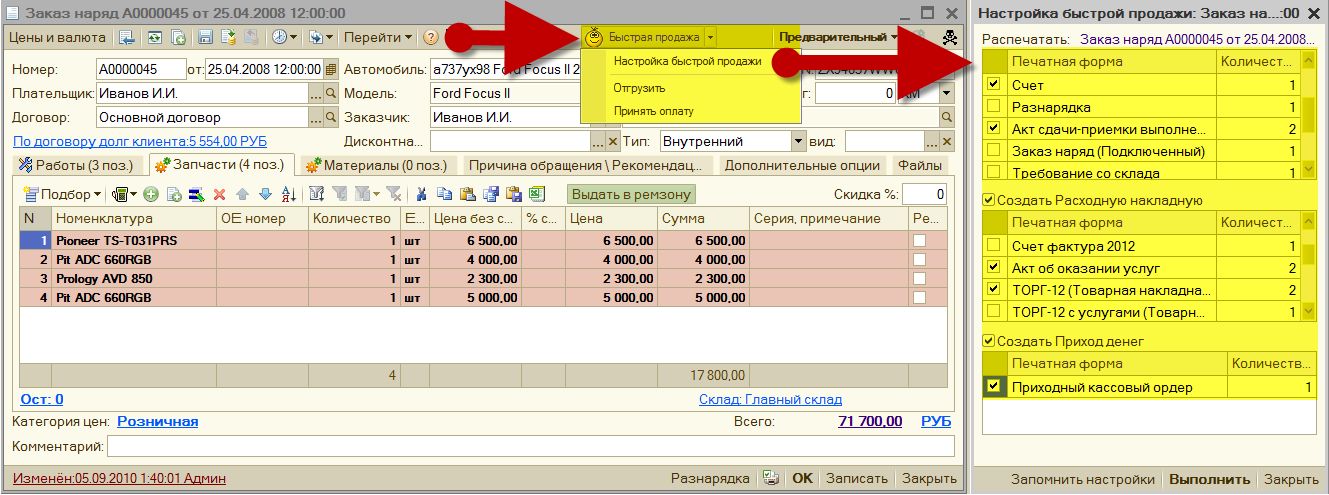Uncheck the Счет print form checkbox
The width and height of the screenshot is (1329, 495).
(993, 85)
